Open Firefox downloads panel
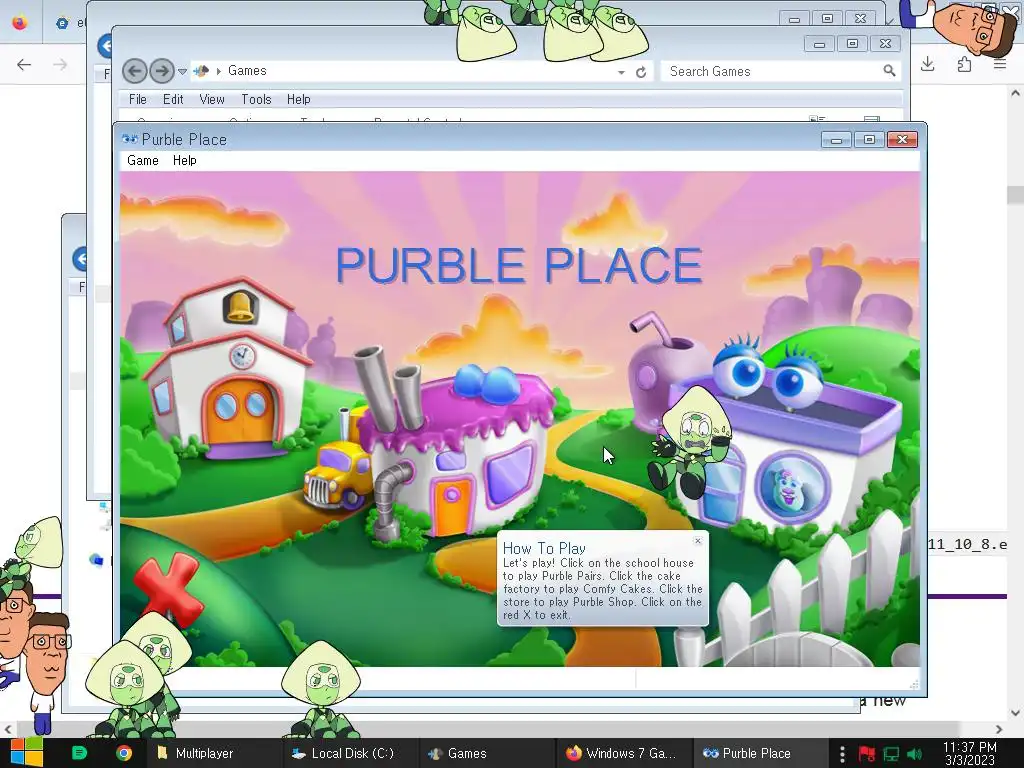Viewport: 1024px width, 768px height. click(927, 64)
